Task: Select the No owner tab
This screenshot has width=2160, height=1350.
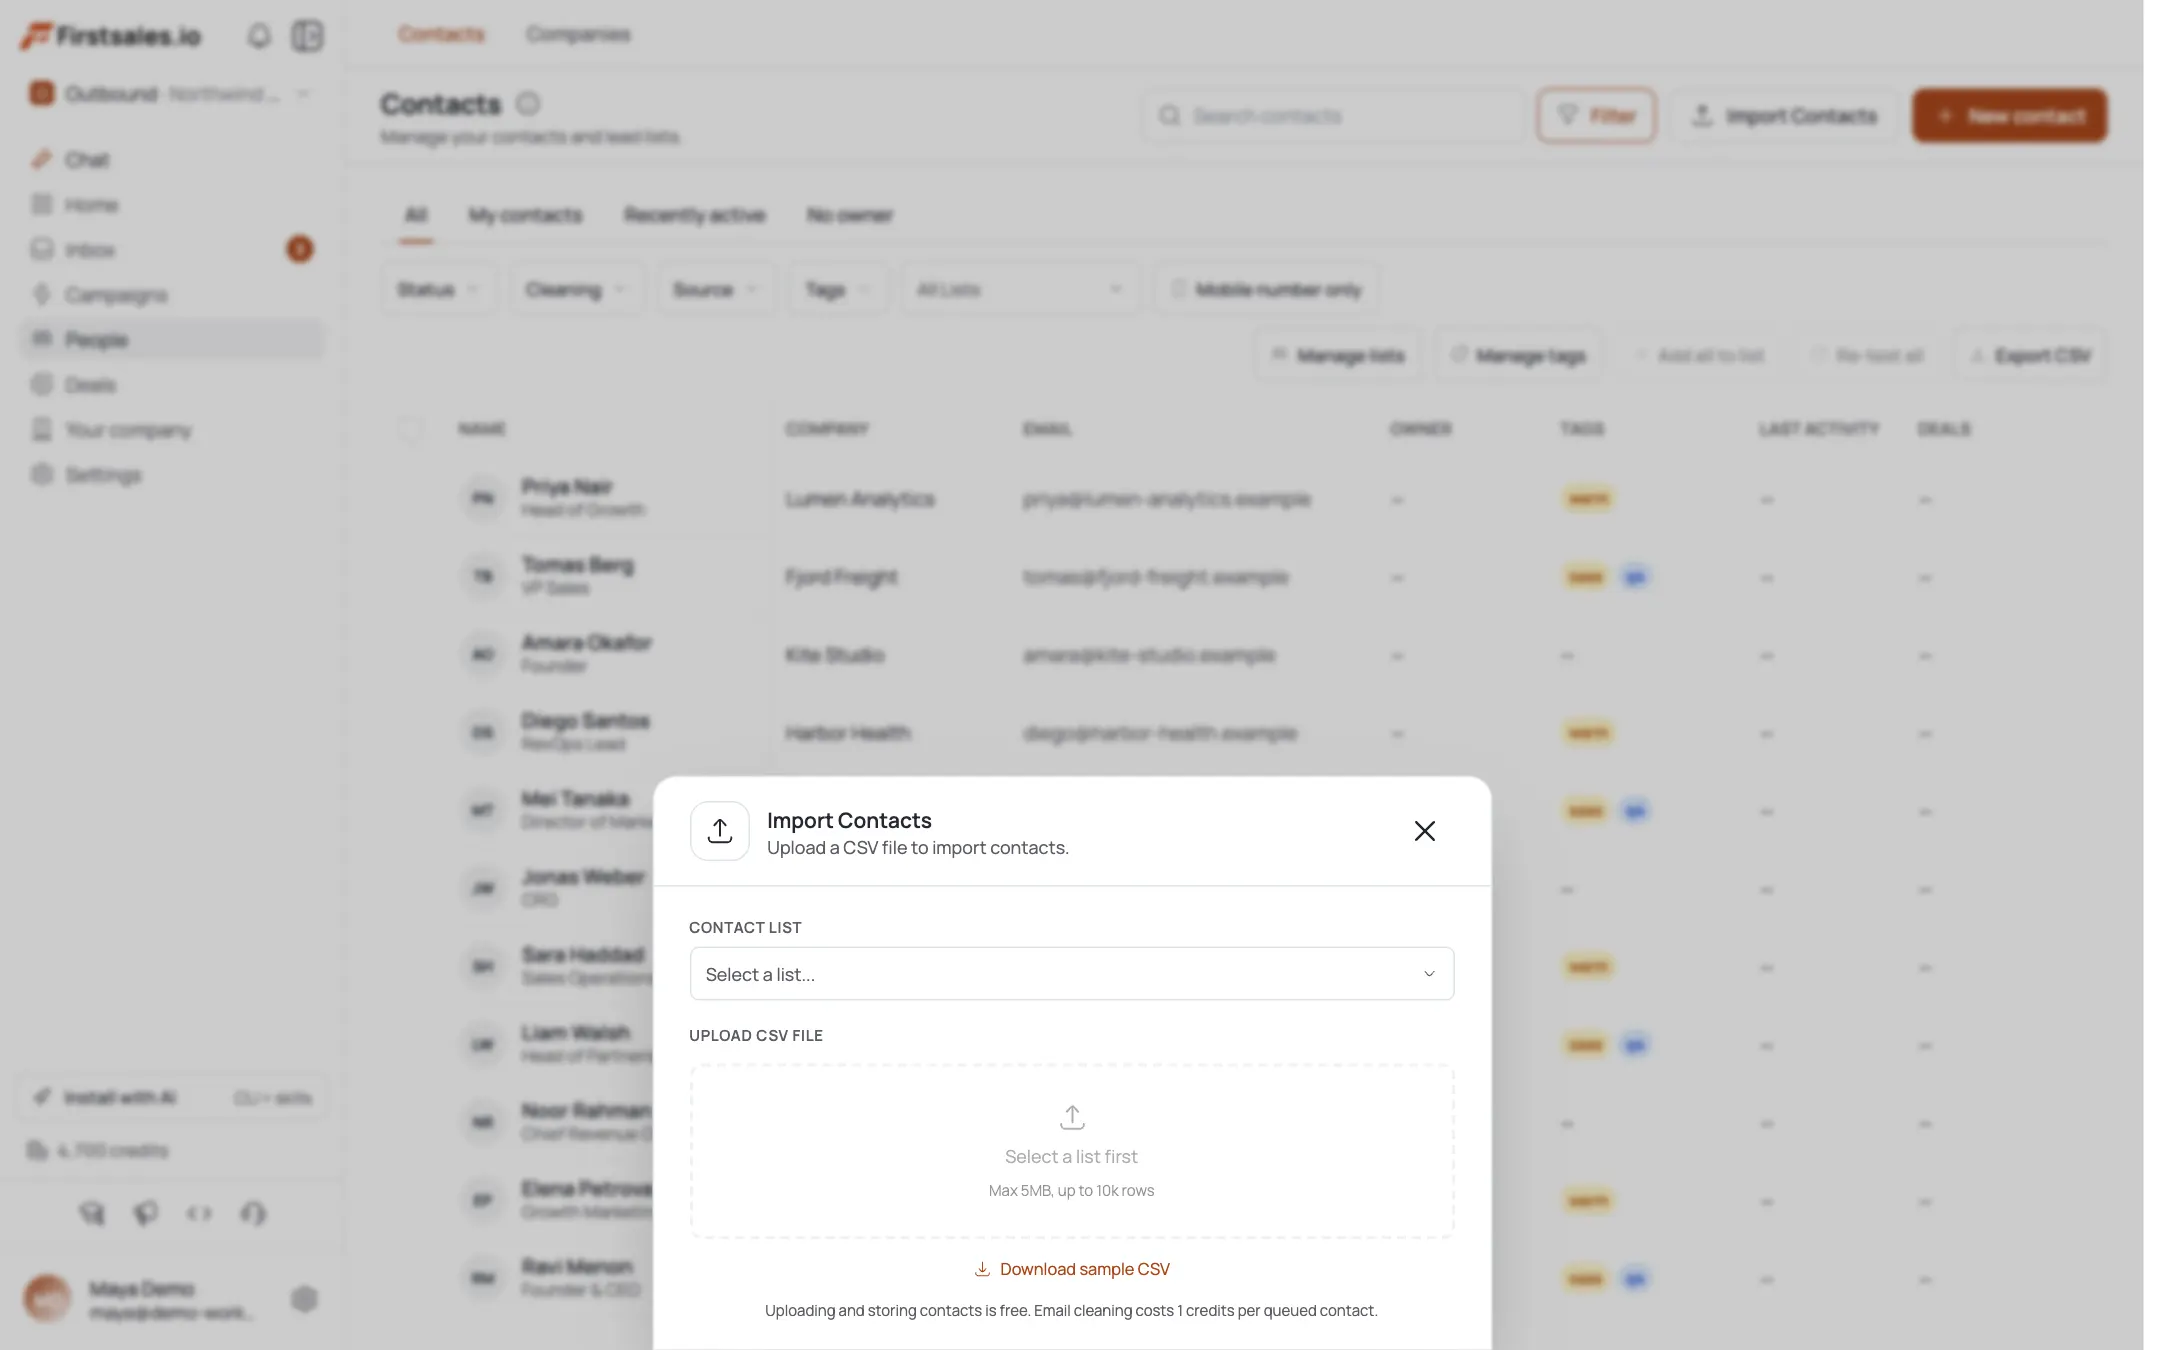Action: point(849,215)
